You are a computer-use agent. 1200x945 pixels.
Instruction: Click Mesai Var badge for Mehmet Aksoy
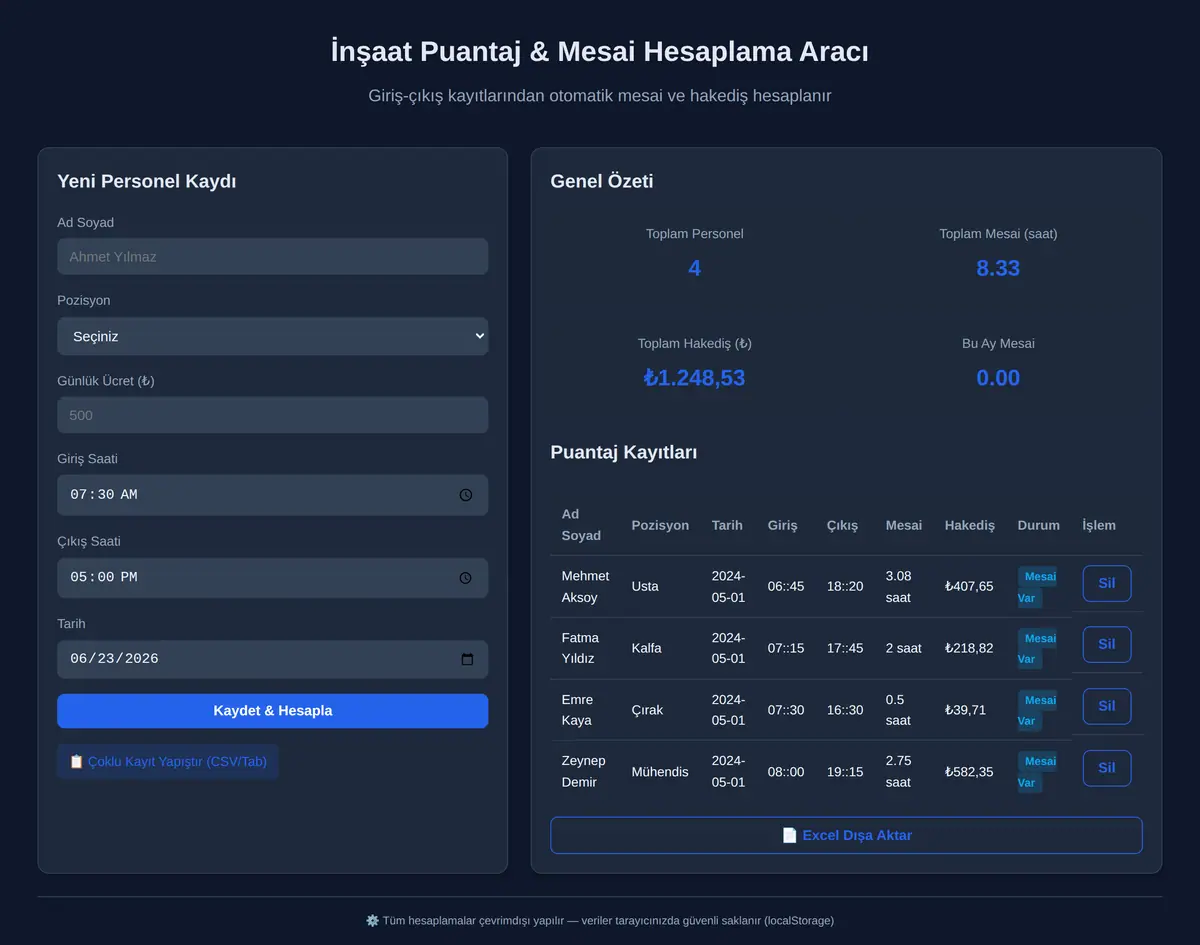point(1037,587)
